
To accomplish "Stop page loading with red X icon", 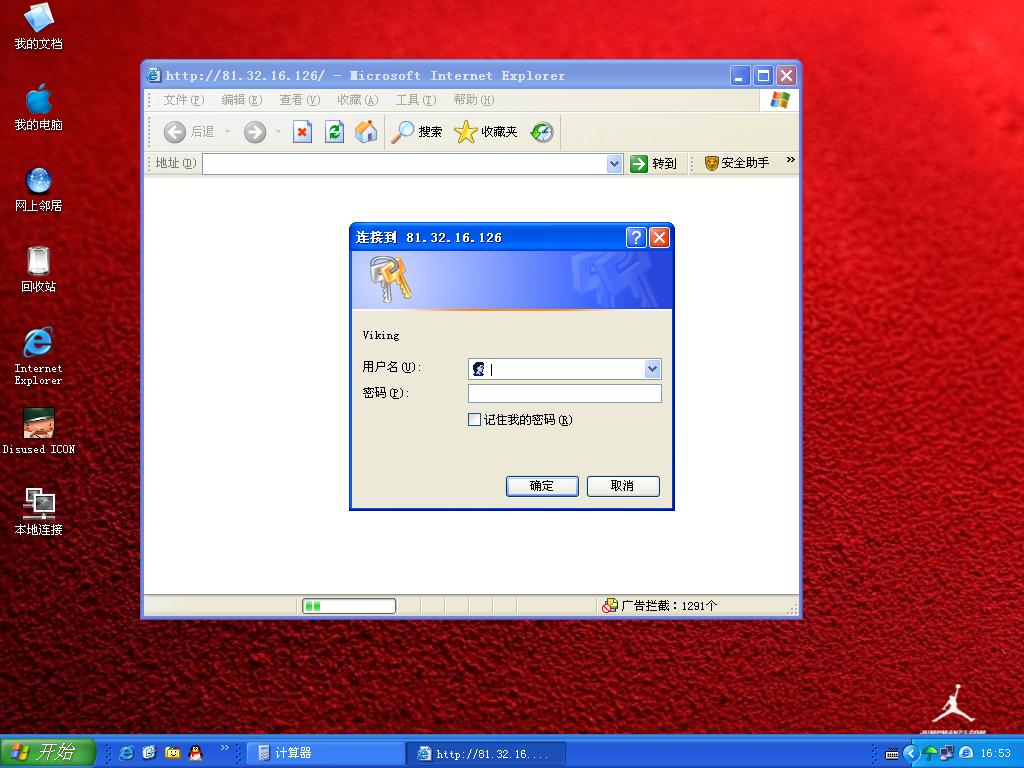I will coord(302,132).
